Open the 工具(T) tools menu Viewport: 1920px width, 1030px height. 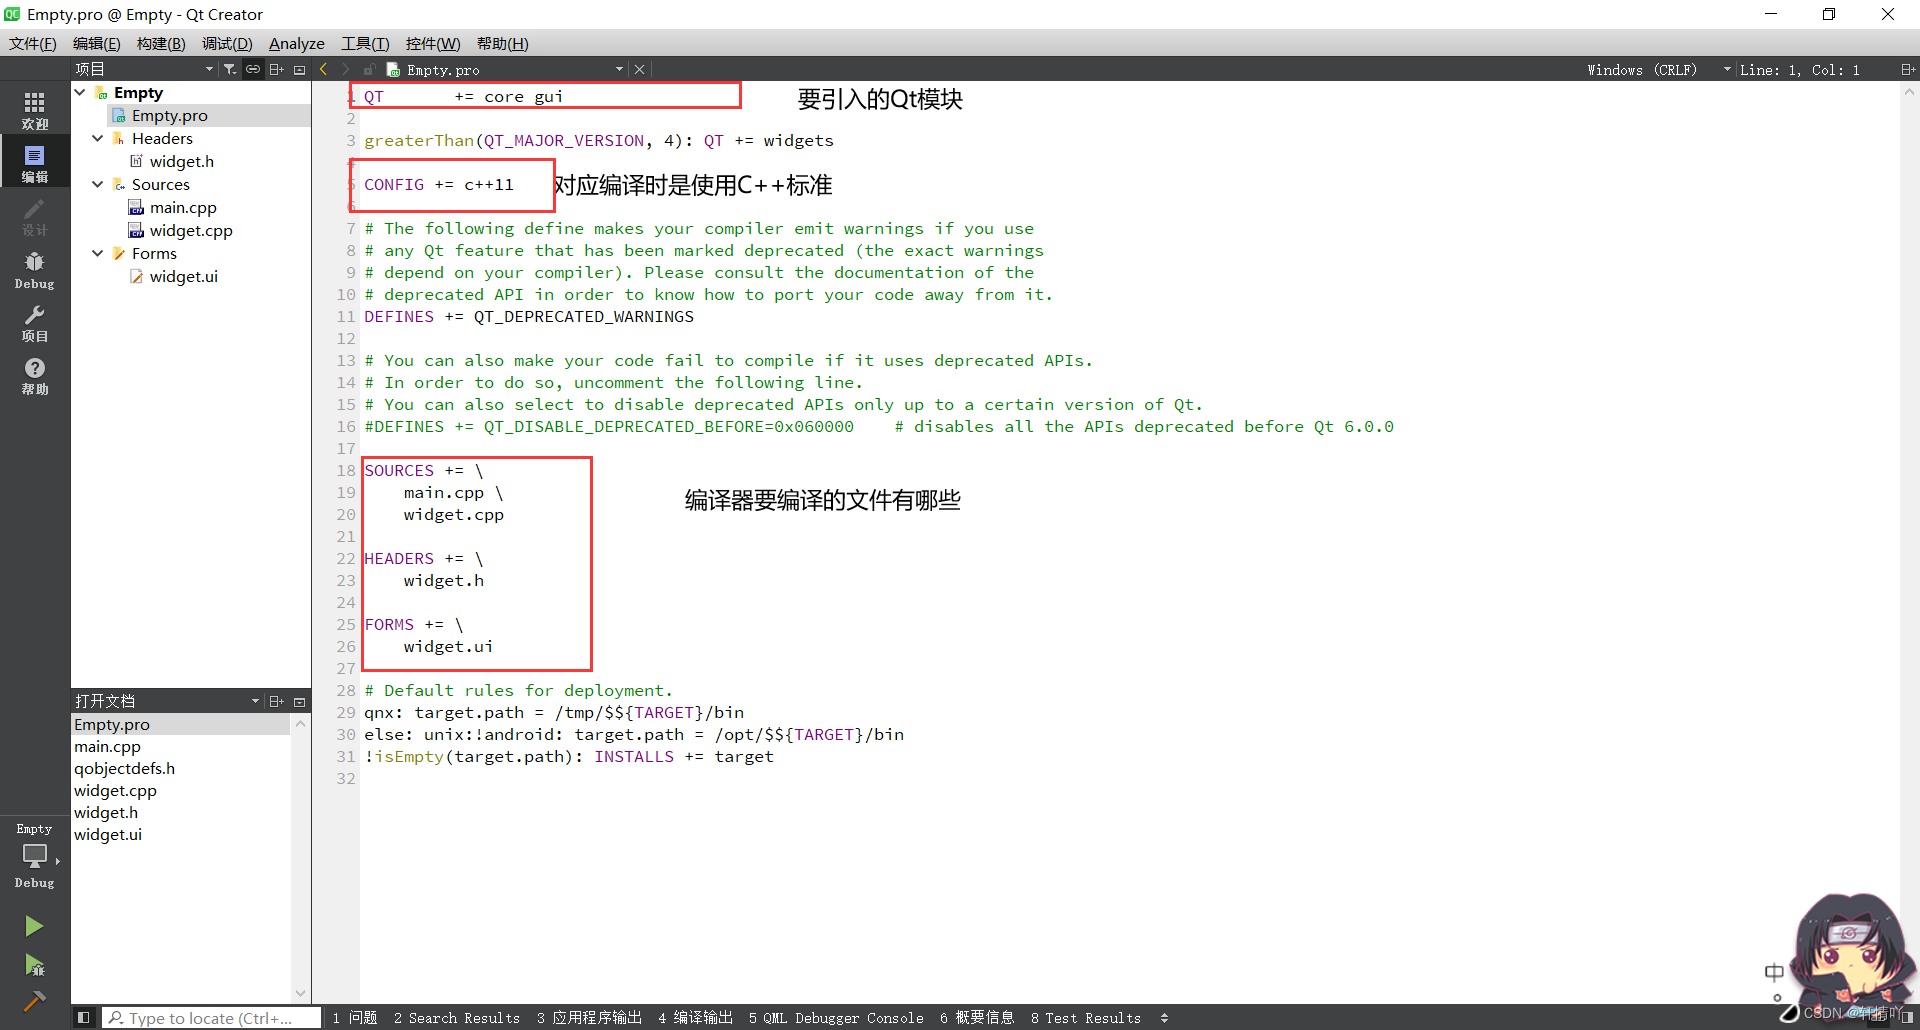(365, 43)
